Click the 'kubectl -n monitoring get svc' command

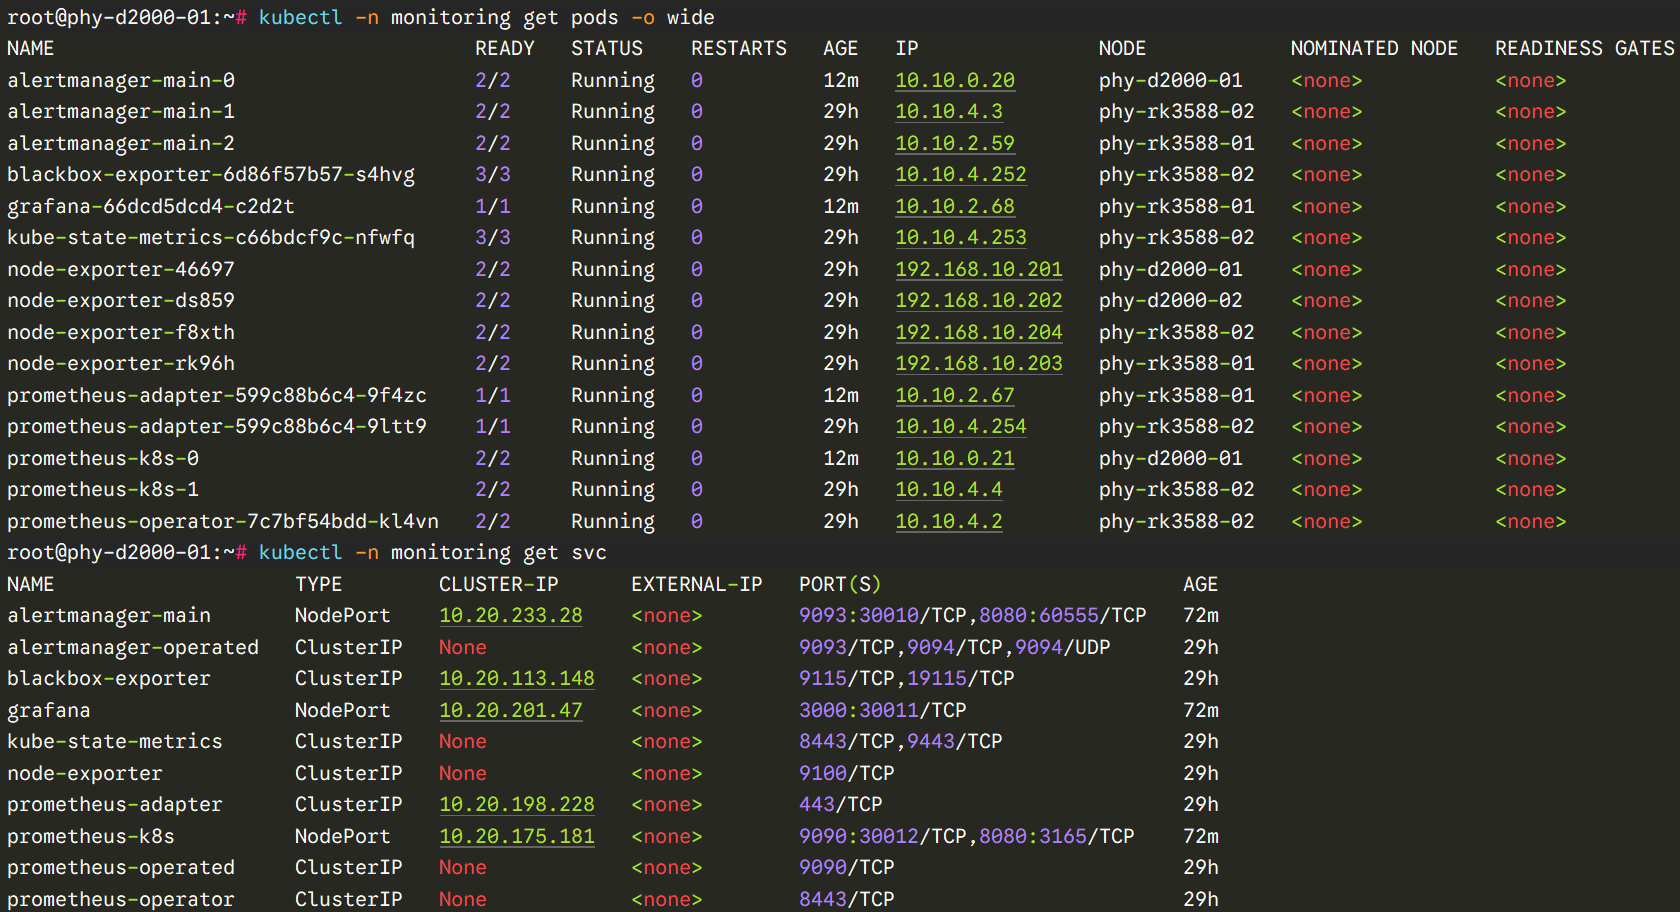[432, 552]
